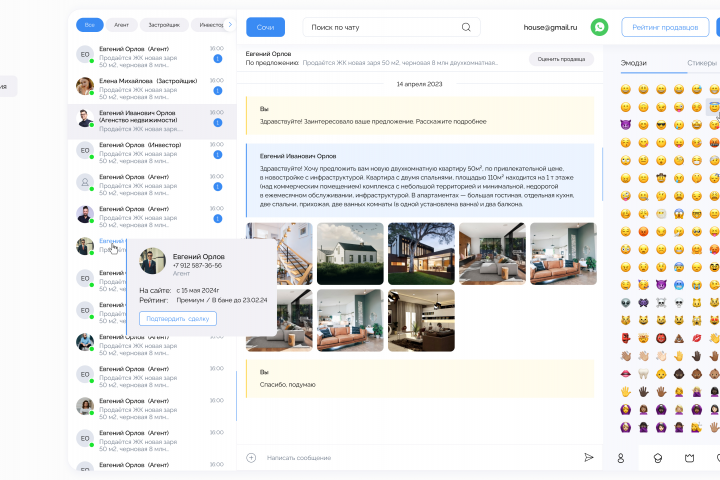The image size is (720, 480).
Task: Select the people emoji category icon
Action: click(x=620, y=458)
